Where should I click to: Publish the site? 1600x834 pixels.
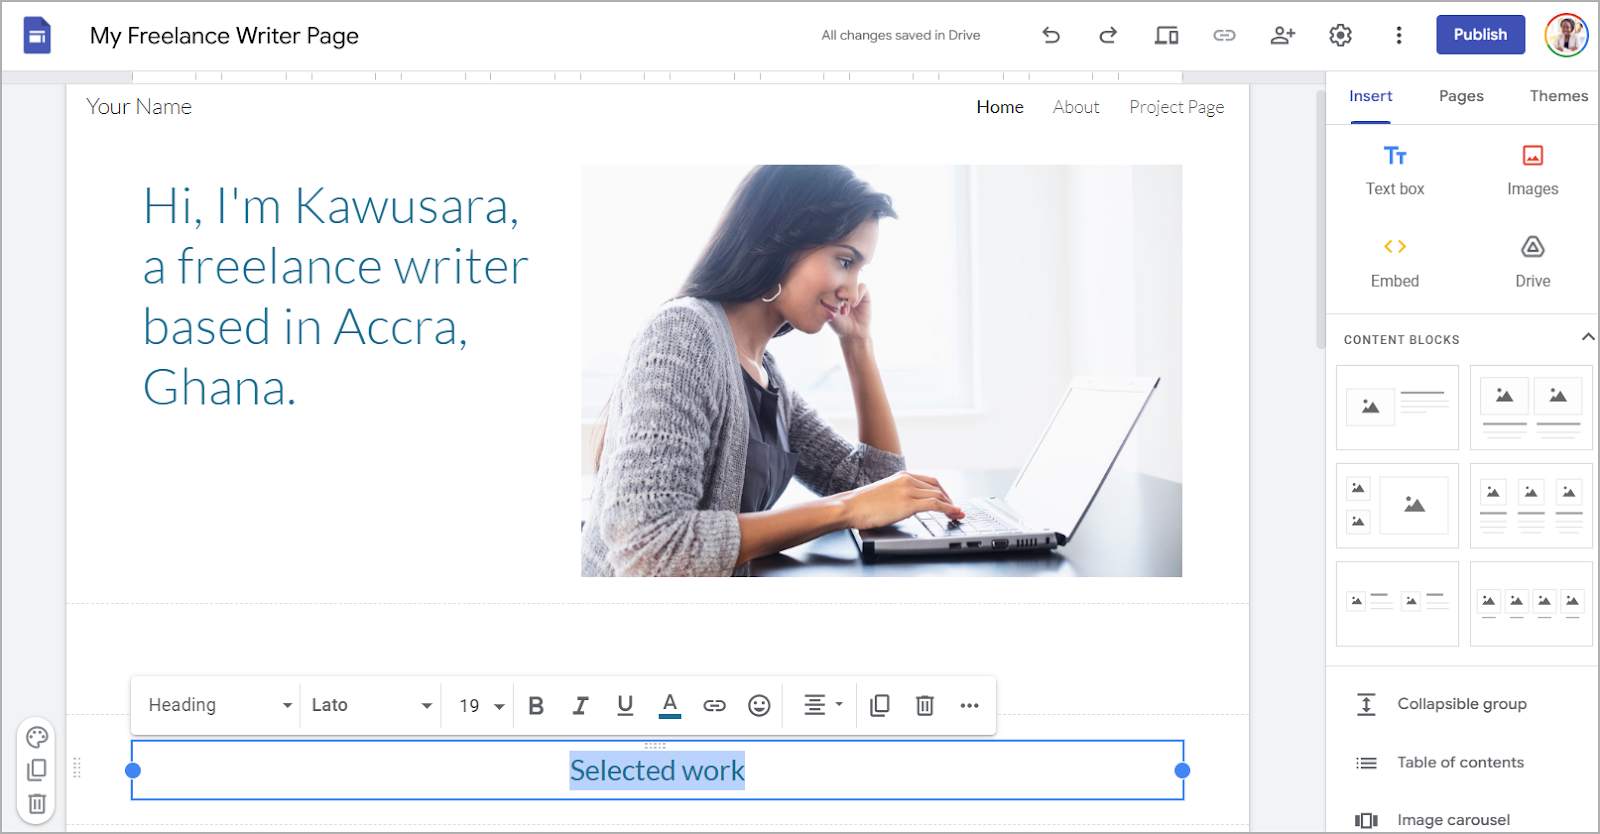[x=1480, y=34]
